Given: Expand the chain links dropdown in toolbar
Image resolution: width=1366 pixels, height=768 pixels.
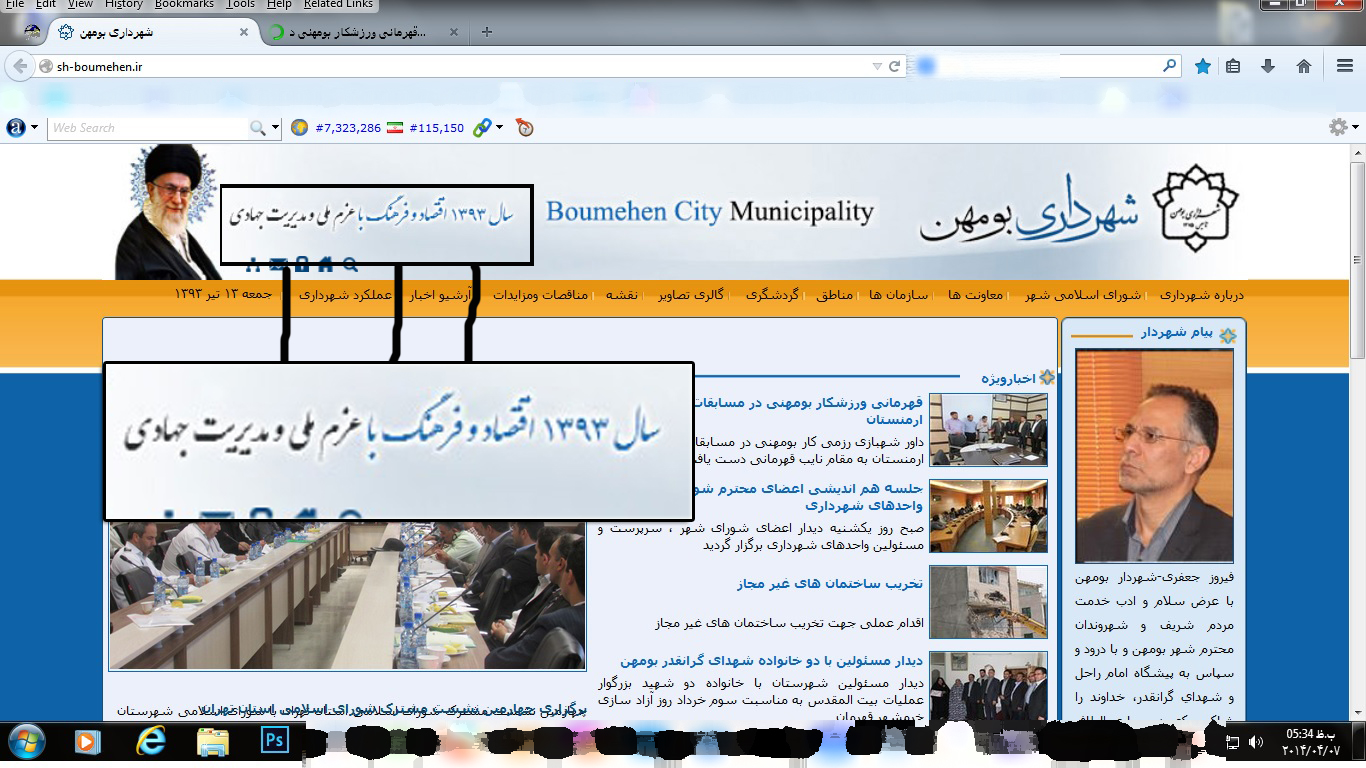Looking at the screenshot, I should tap(498, 128).
